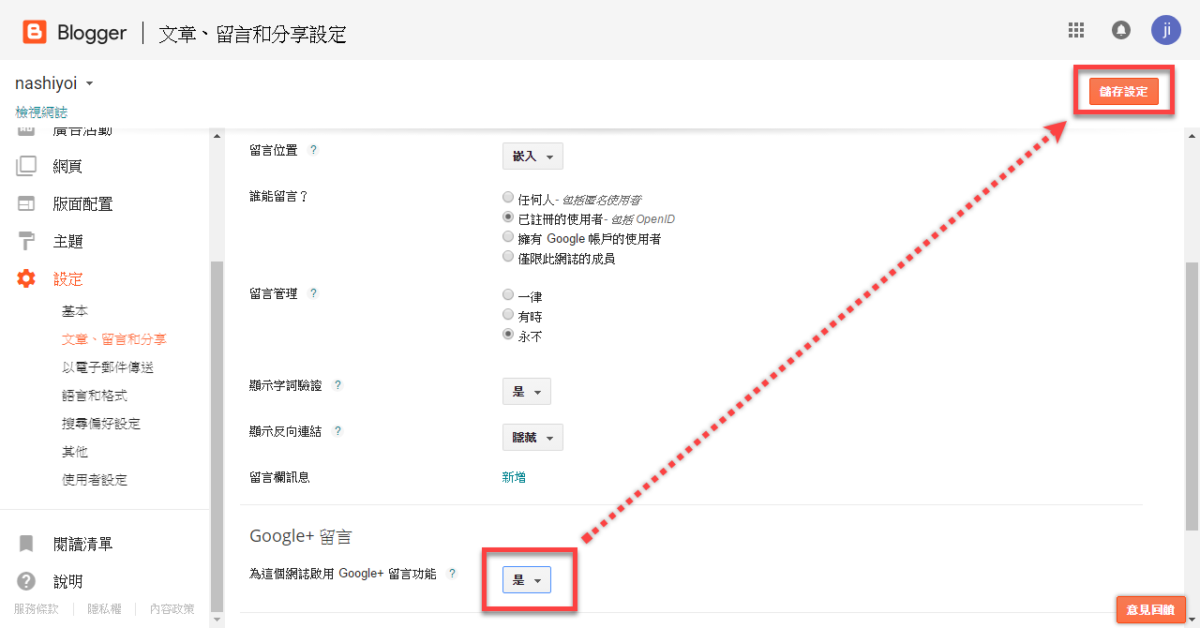This screenshot has width=1200, height=628.
Task: Open the Google+ 留言功能 dropdown
Action: [526, 580]
